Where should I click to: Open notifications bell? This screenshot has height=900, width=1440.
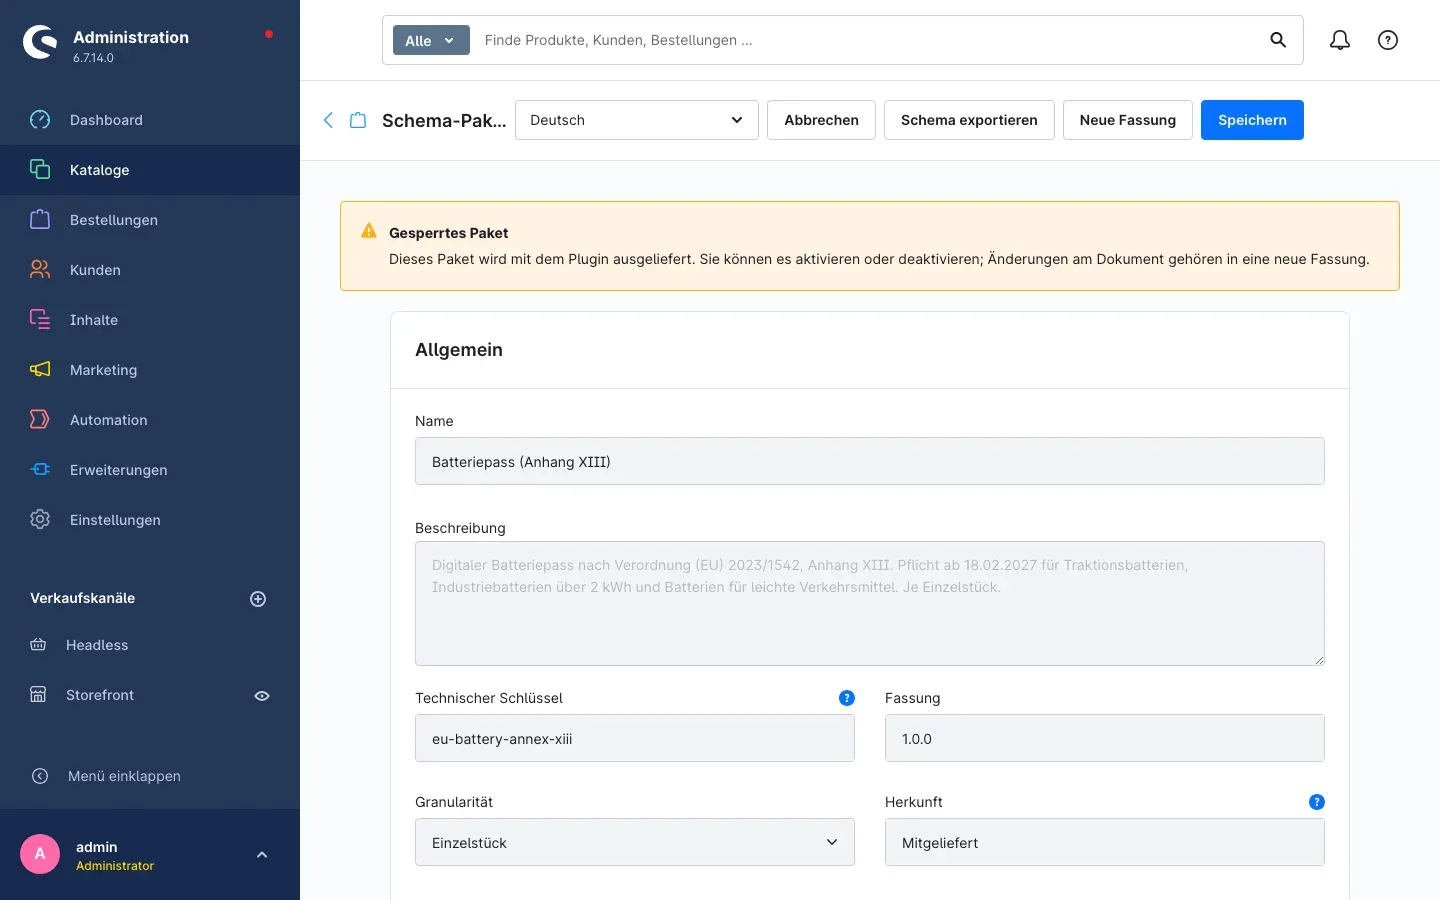coord(1340,40)
